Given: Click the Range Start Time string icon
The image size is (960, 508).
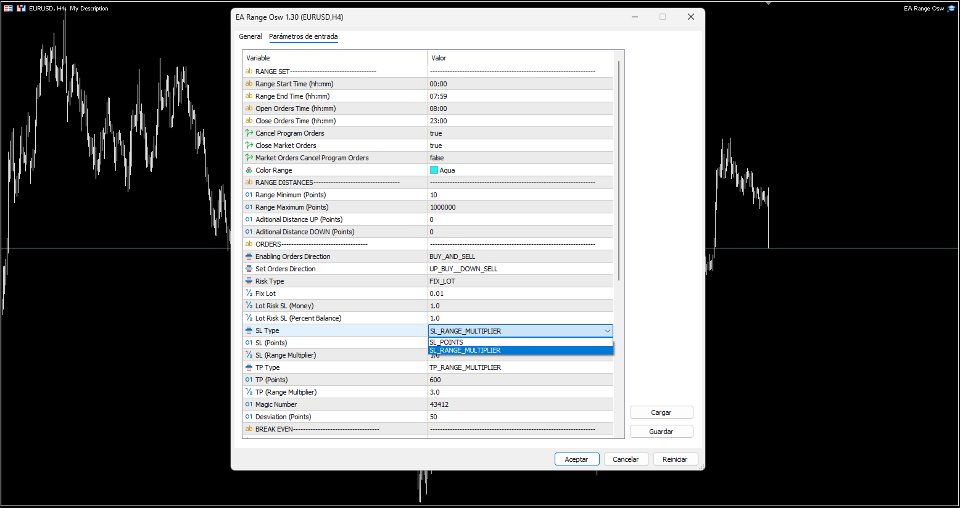Looking at the screenshot, I should pyautogui.click(x=249, y=84).
